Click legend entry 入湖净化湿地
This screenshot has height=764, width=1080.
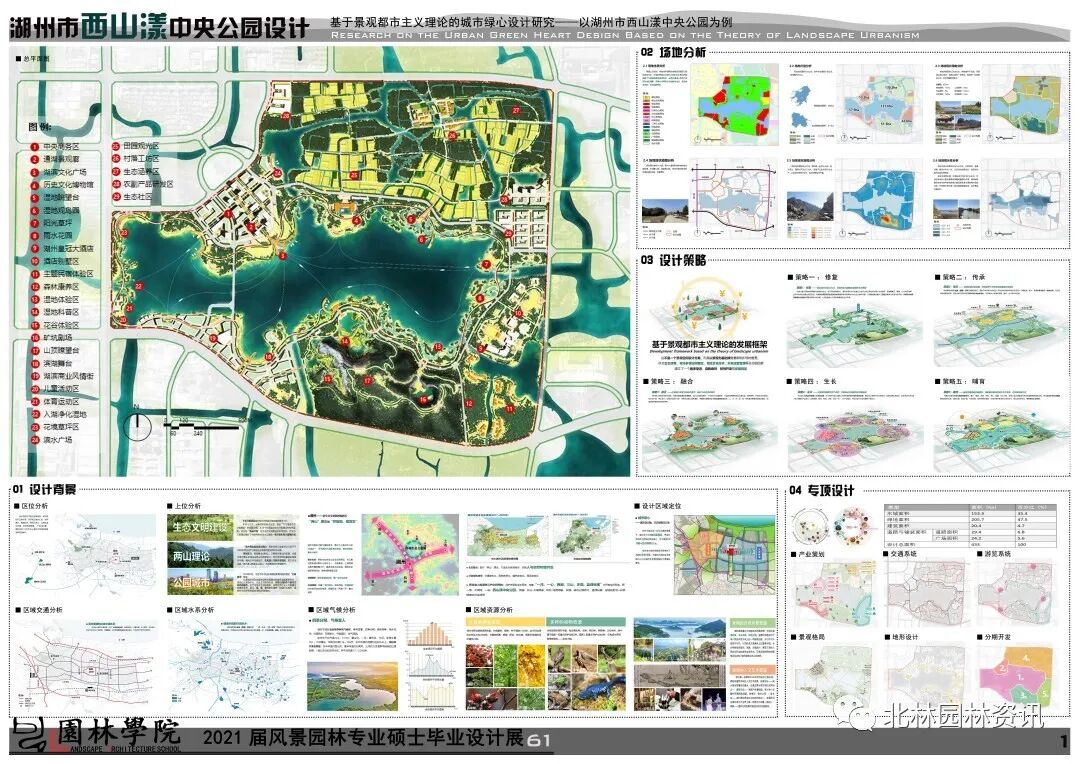point(59,415)
